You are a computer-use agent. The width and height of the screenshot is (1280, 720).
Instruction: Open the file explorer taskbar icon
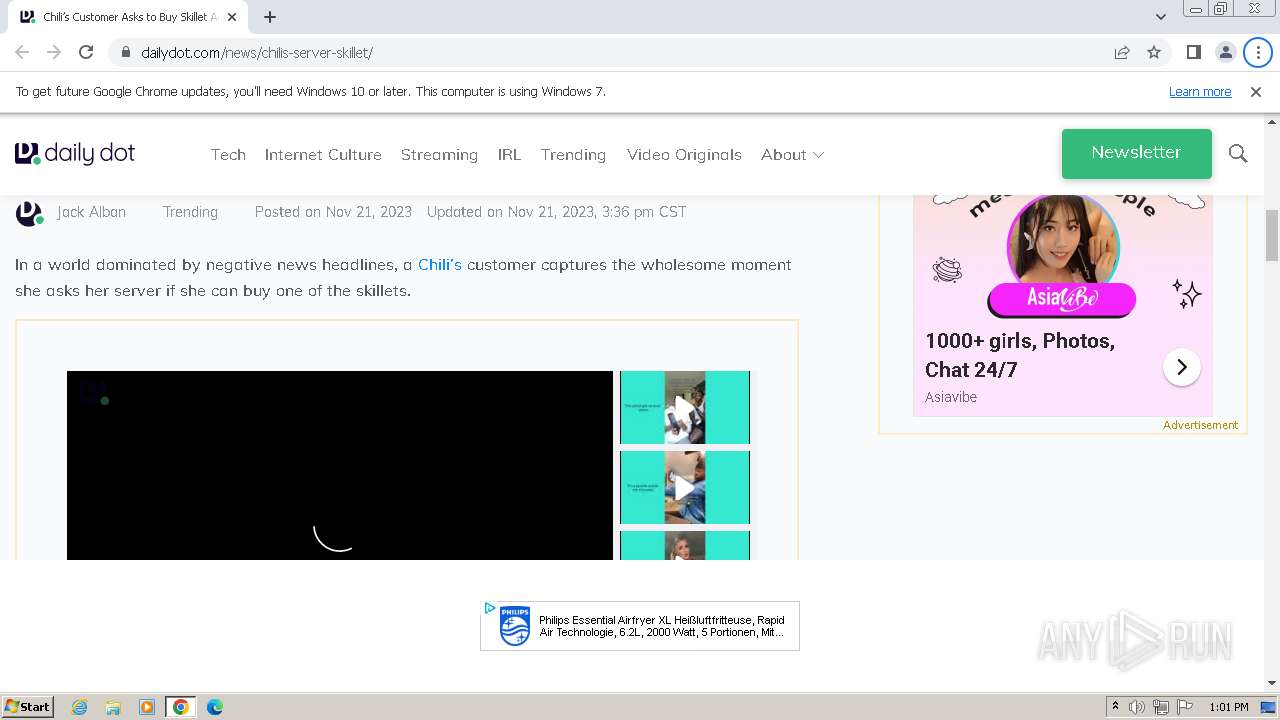pos(113,707)
